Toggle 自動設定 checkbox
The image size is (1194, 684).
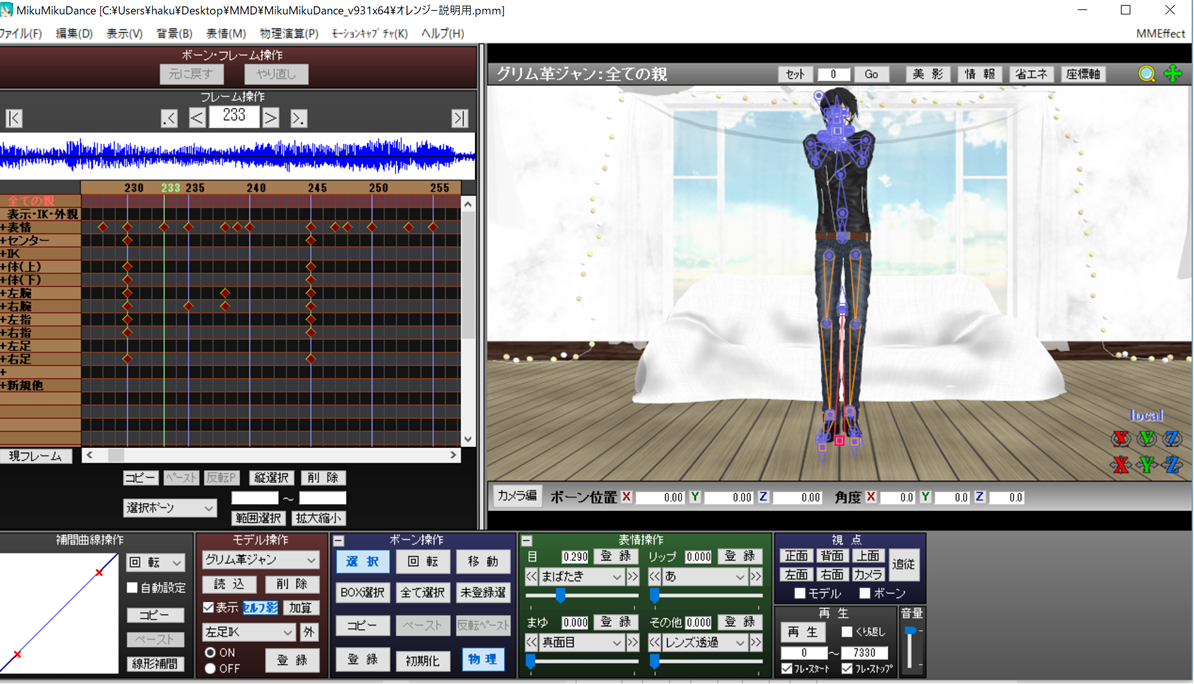[132, 587]
